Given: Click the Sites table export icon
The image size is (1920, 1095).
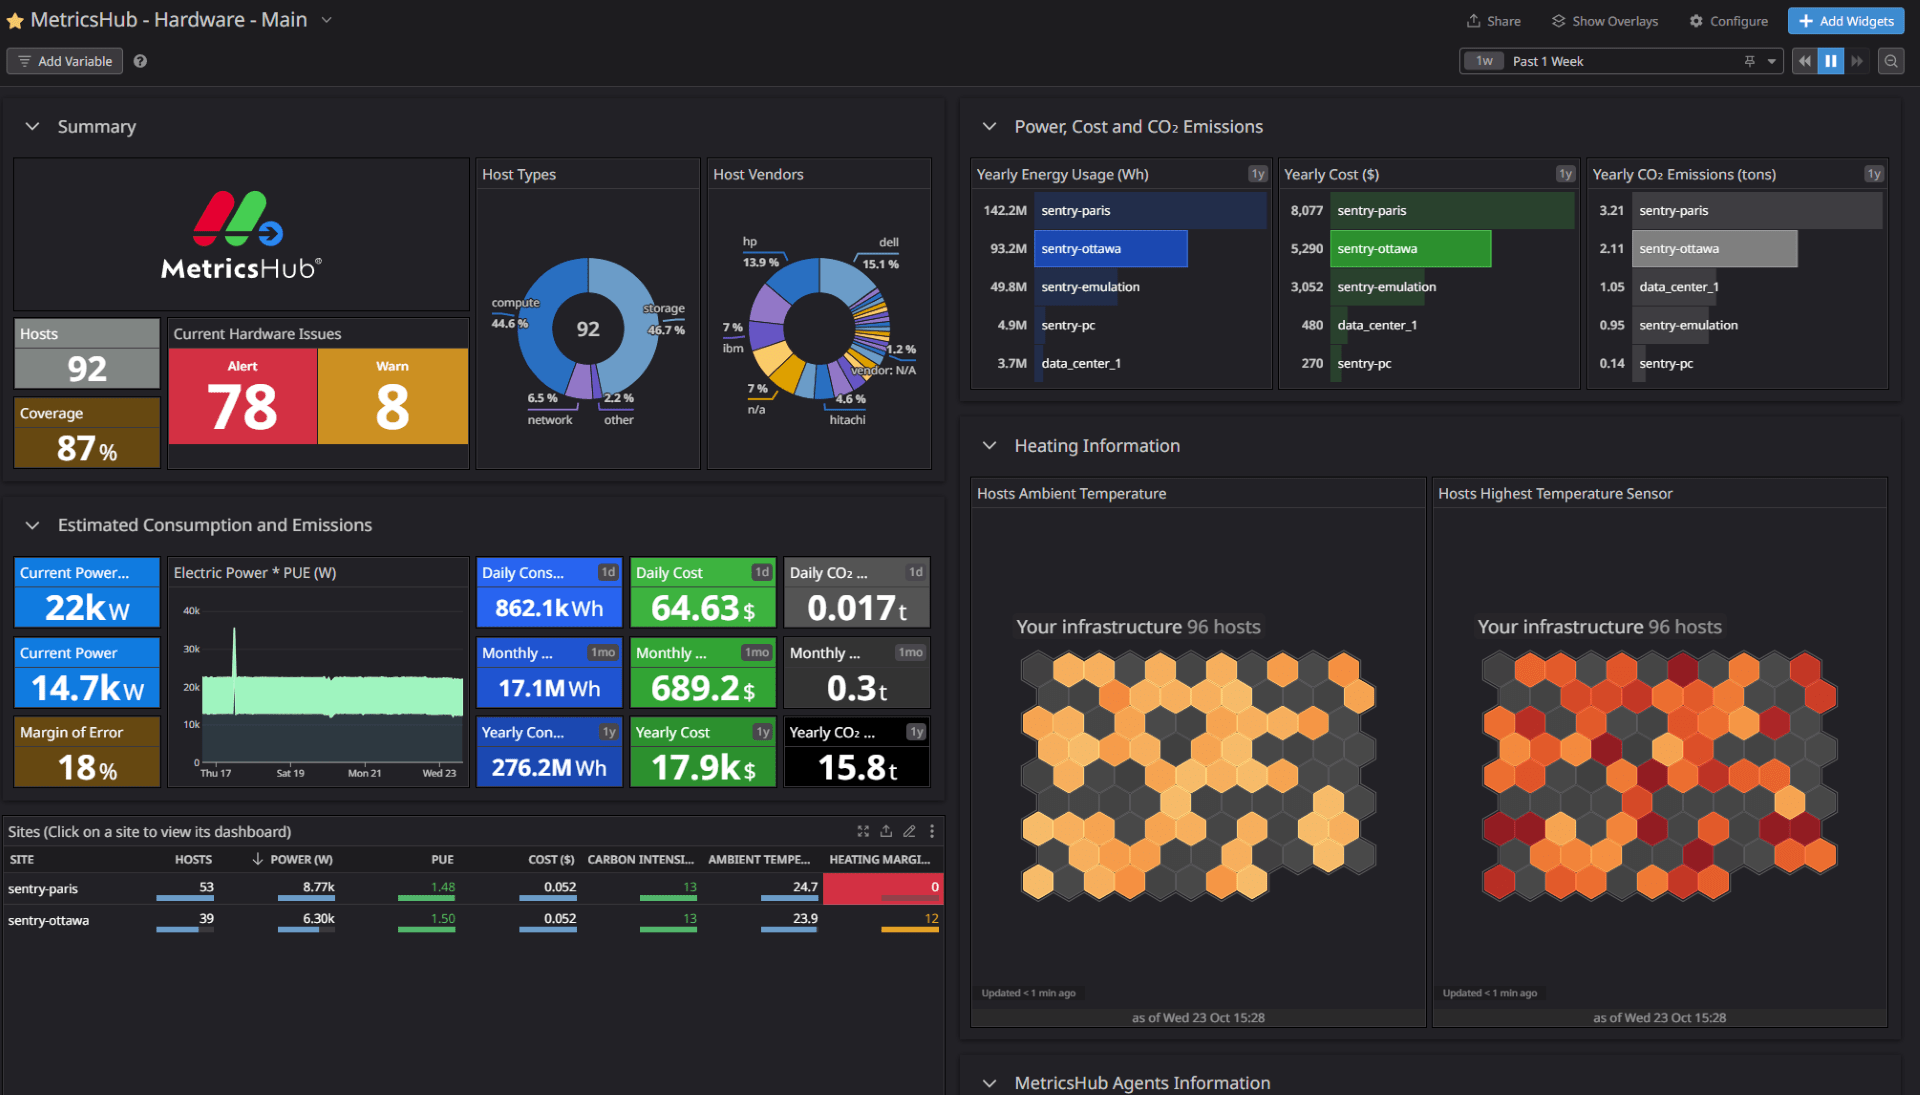Looking at the screenshot, I should tap(886, 831).
